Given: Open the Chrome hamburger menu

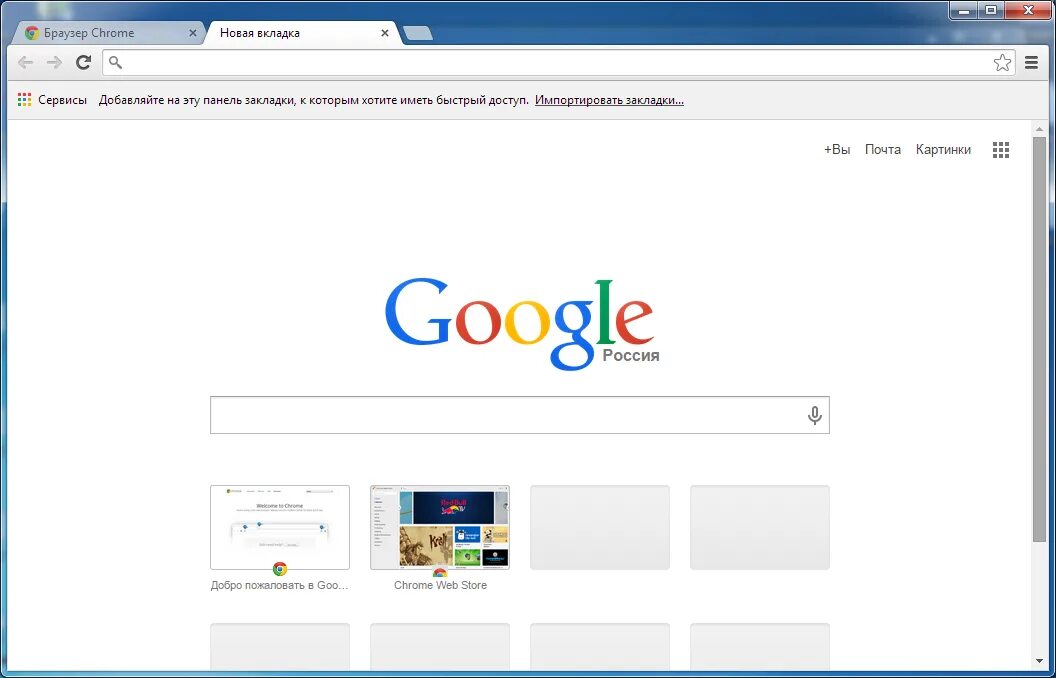Looking at the screenshot, I should (1031, 63).
